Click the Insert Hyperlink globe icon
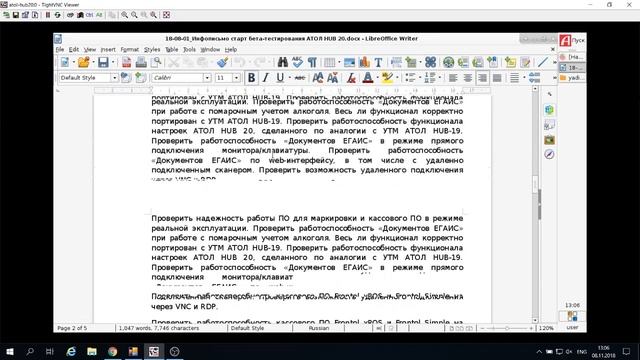Screen dimensions: 640x360 click(x=449, y=62)
